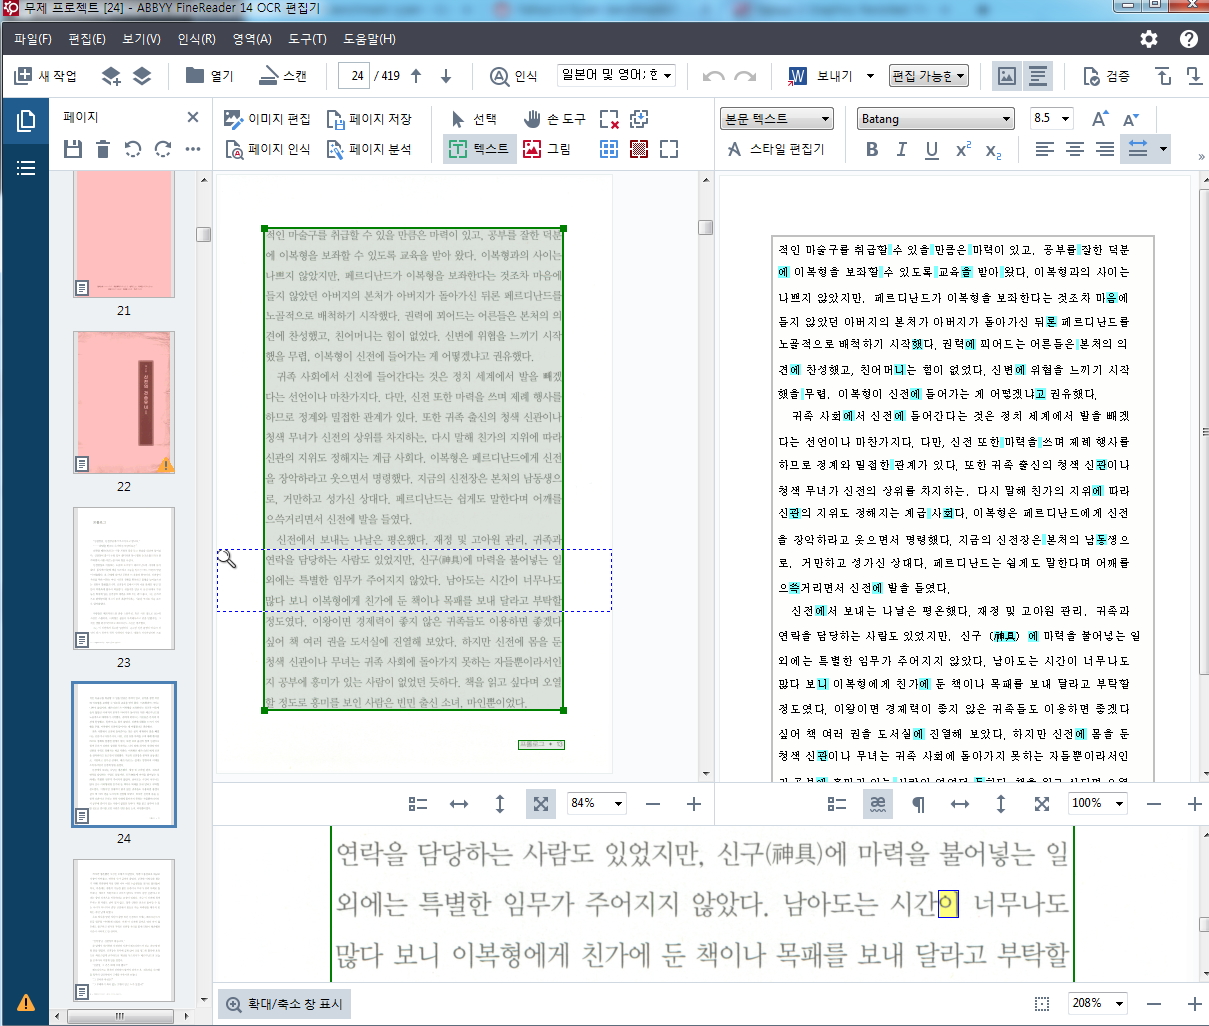Expand the 보내기 send options arrow
1209x1026 pixels.
pos(870,76)
